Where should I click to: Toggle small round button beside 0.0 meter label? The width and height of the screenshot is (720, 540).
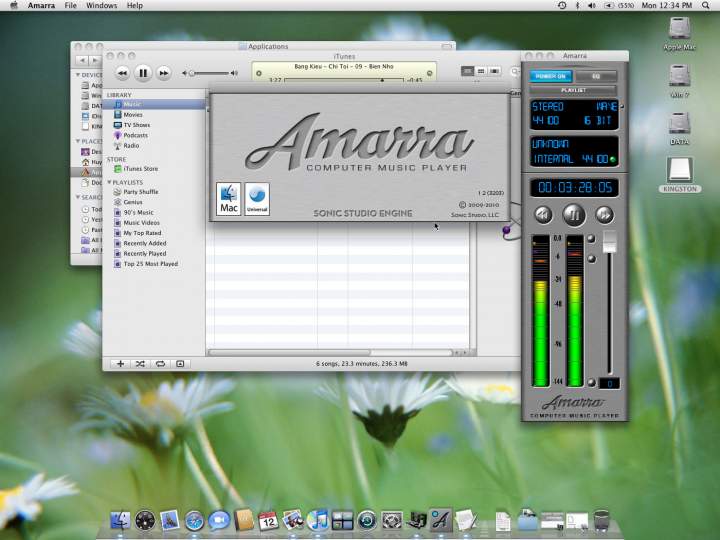point(591,239)
